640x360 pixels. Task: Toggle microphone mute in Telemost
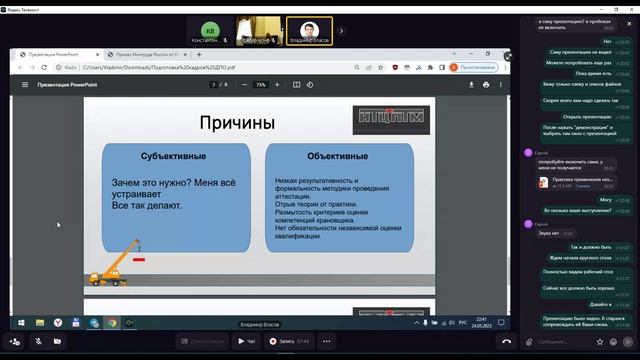[x=38, y=341]
